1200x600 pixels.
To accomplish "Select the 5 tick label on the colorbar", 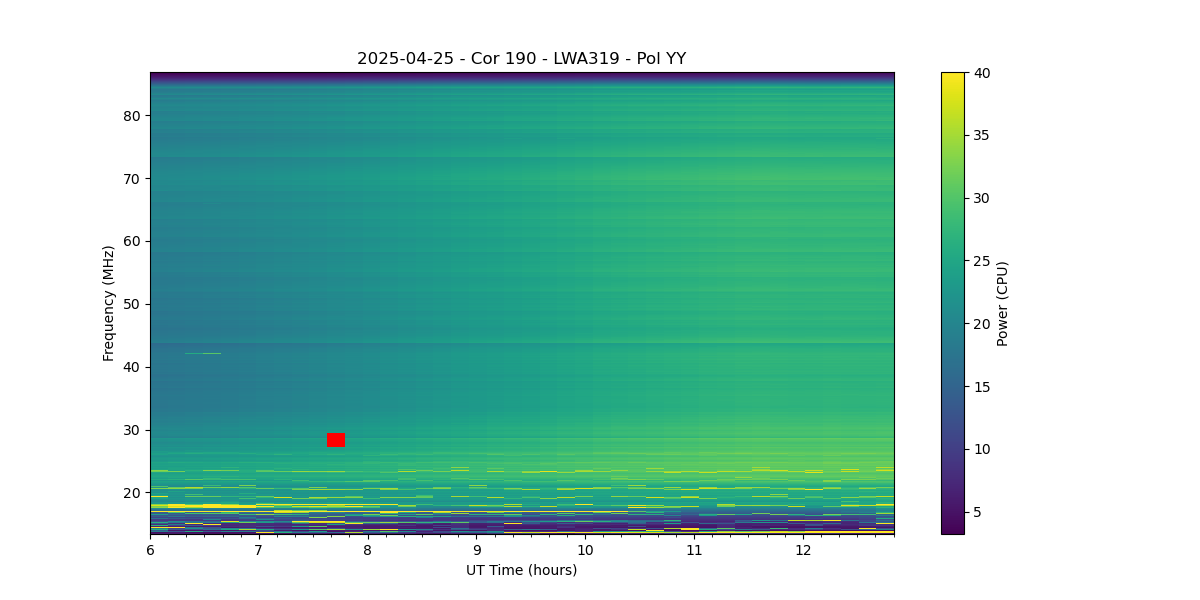I will pyautogui.click(x=978, y=512).
